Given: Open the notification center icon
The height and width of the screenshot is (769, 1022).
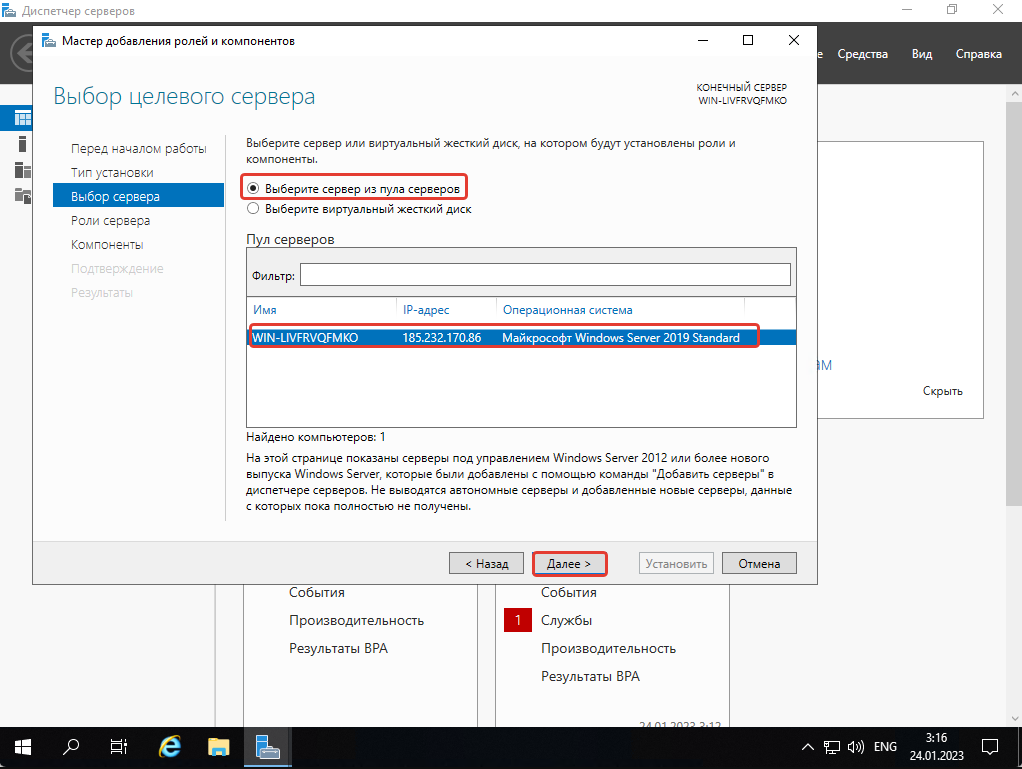Looking at the screenshot, I should click(x=989, y=746).
